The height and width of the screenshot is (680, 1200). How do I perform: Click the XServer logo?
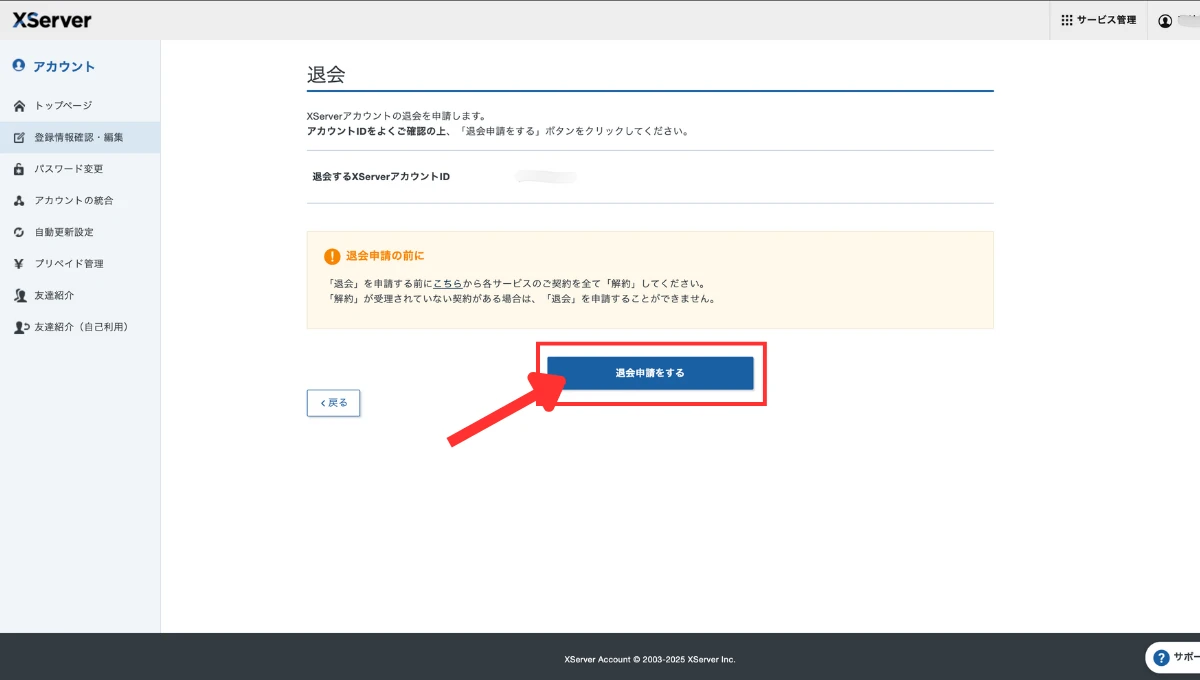[x=51, y=20]
